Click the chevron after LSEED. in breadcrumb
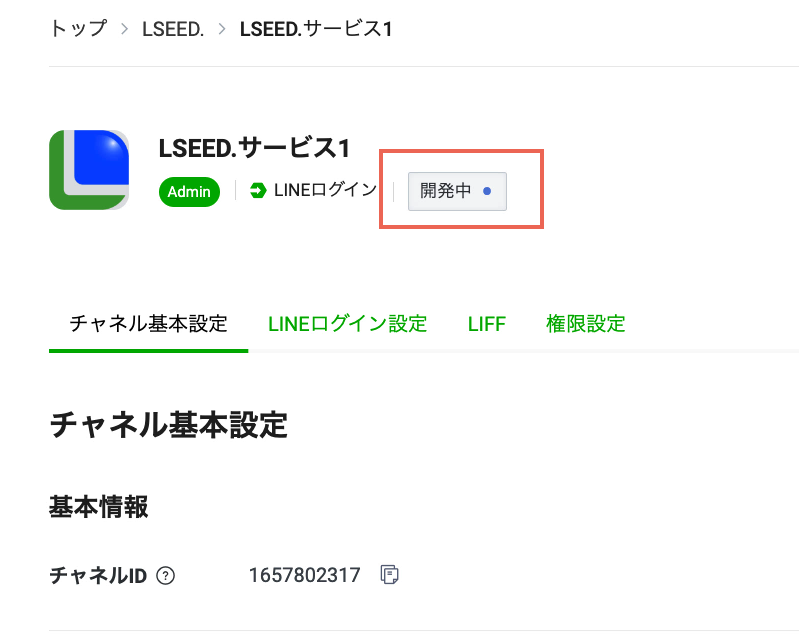 [222, 29]
